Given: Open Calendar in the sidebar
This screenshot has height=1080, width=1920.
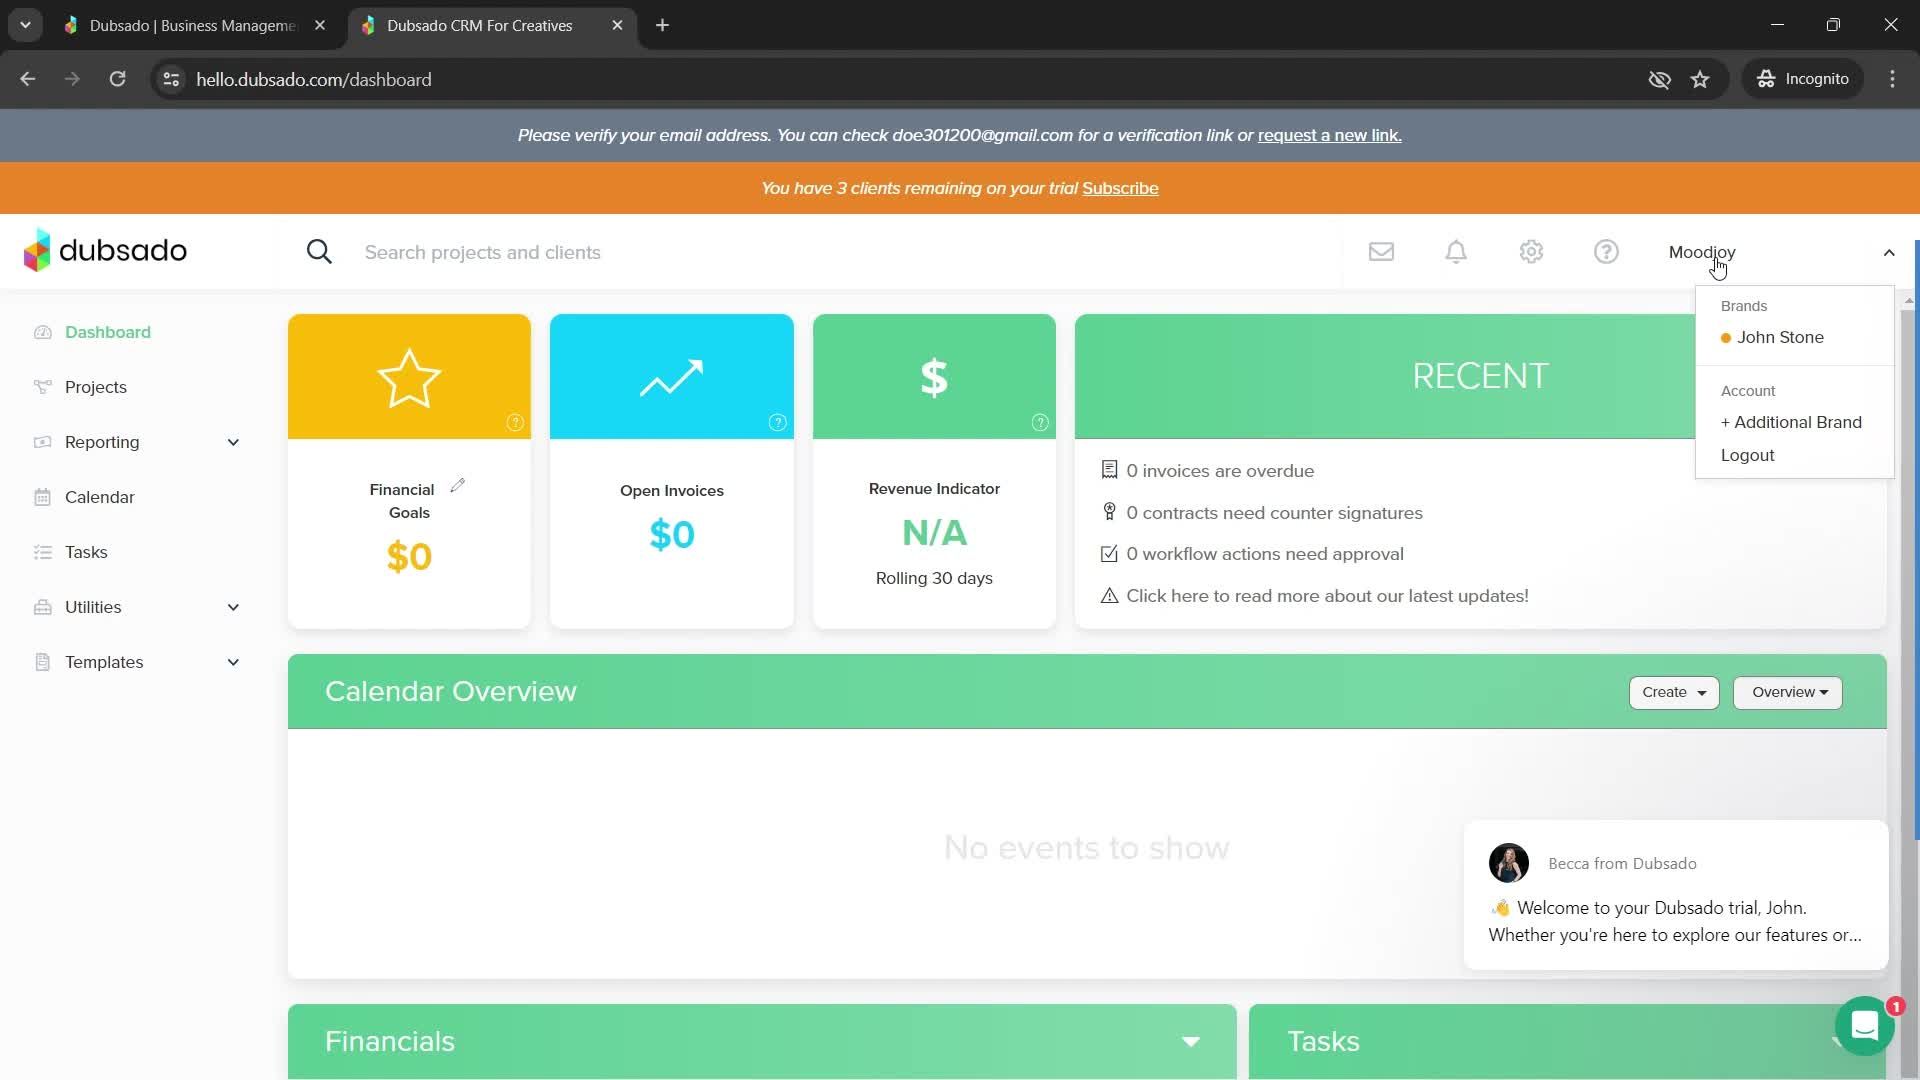Looking at the screenshot, I should click(100, 497).
